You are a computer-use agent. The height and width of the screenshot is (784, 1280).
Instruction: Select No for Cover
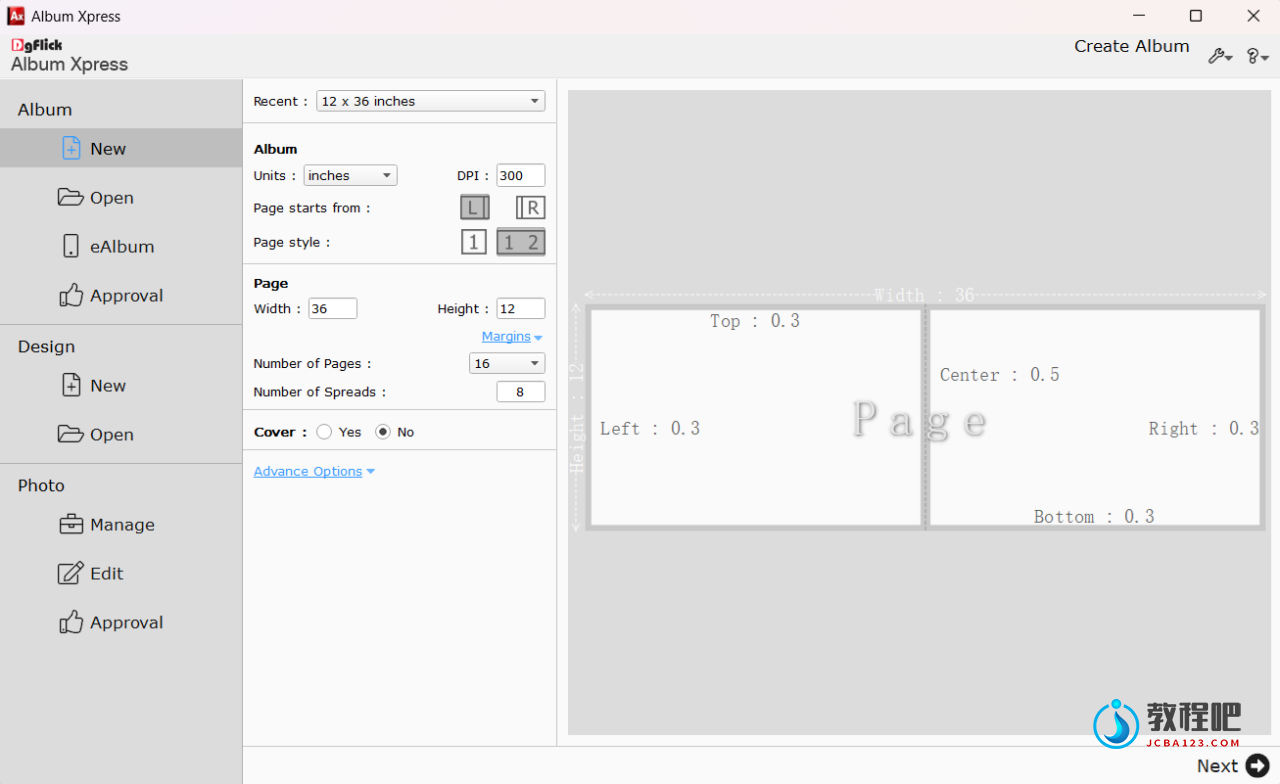pyautogui.click(x=383, y=432)
